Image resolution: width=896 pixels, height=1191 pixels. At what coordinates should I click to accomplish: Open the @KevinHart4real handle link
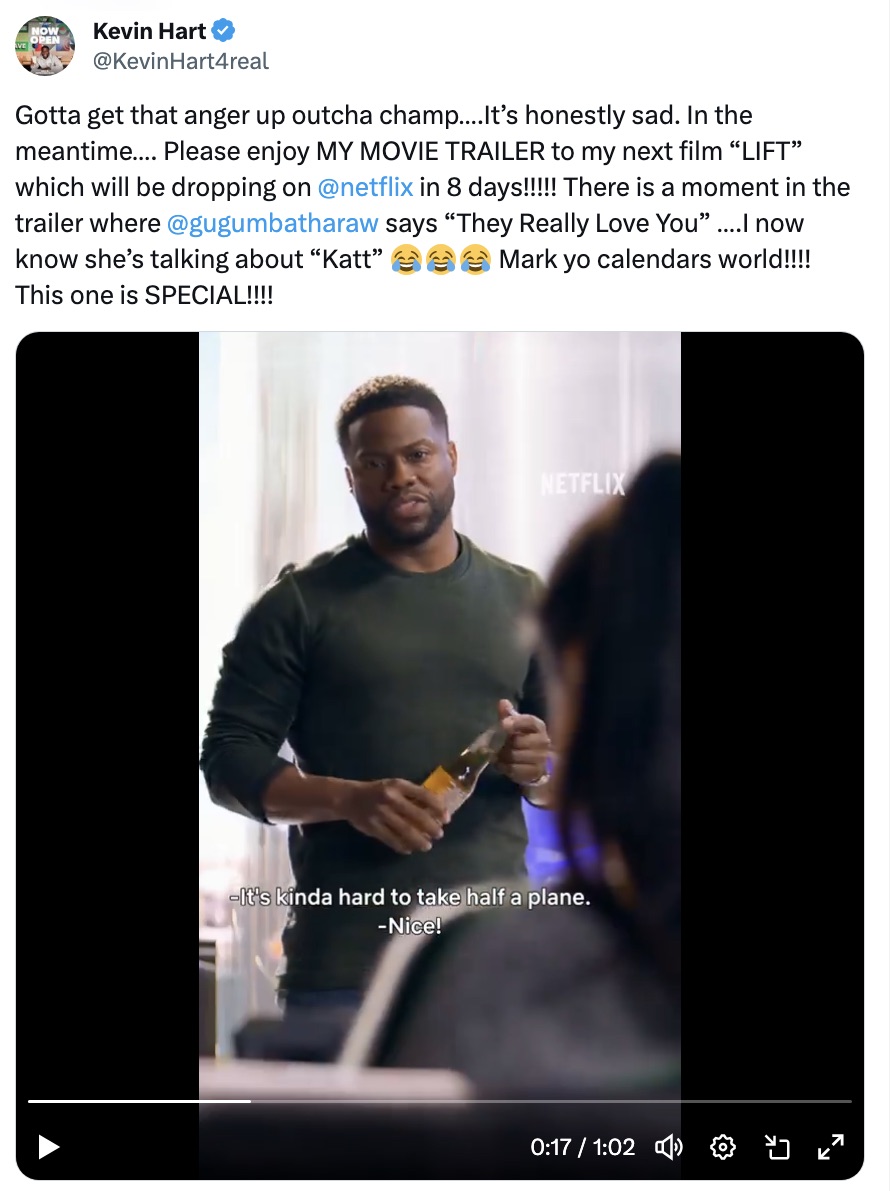(x=181, y=61)
